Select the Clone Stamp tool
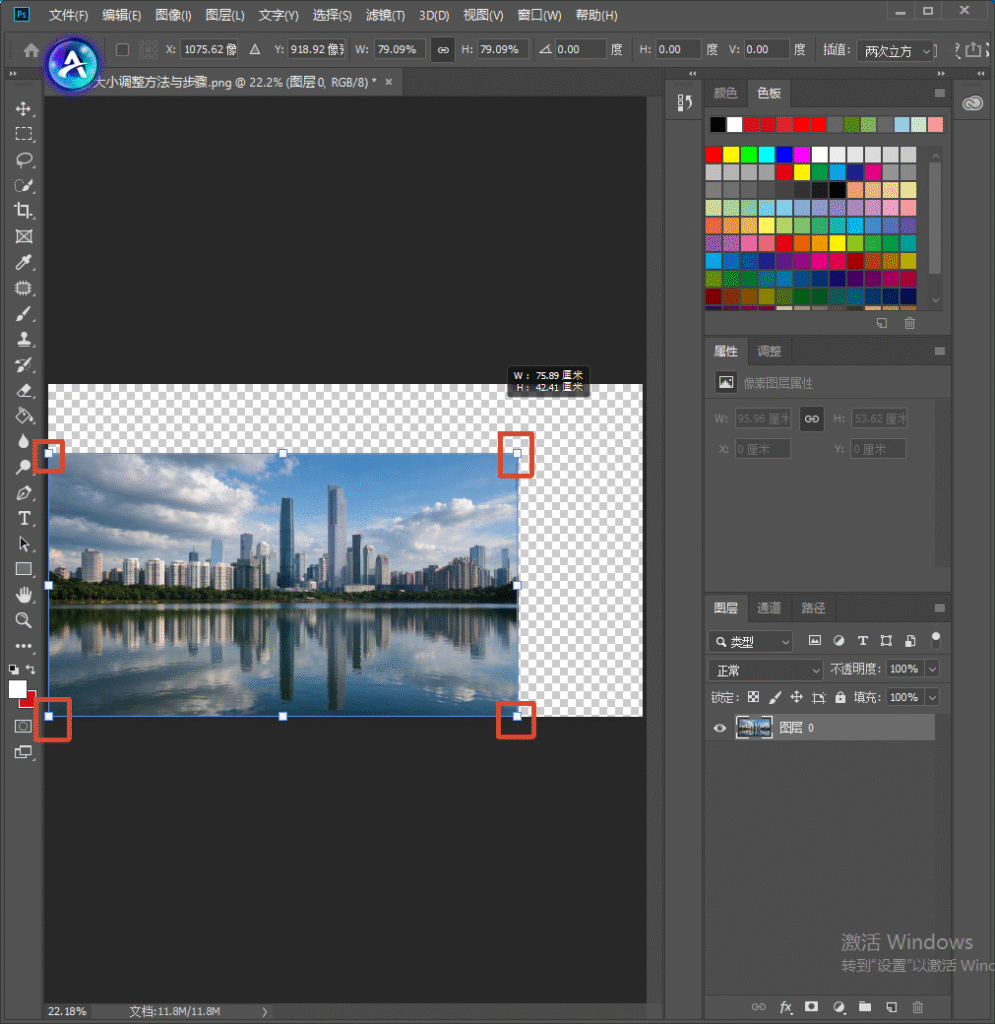995x1024 pixels. pyautogui.click(x=24, y=339)
